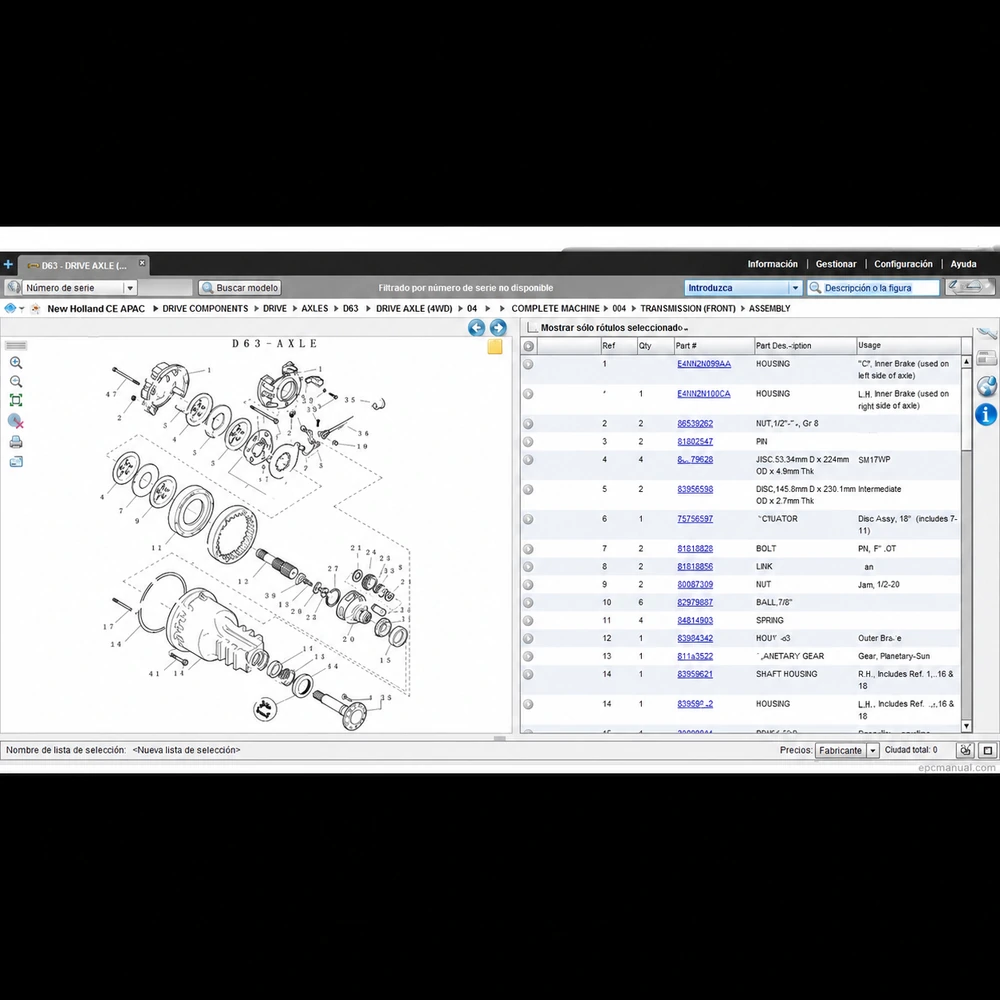
Task: Switch to the D63 - DRIVE AXLE tab
Action: coord(83,265)
